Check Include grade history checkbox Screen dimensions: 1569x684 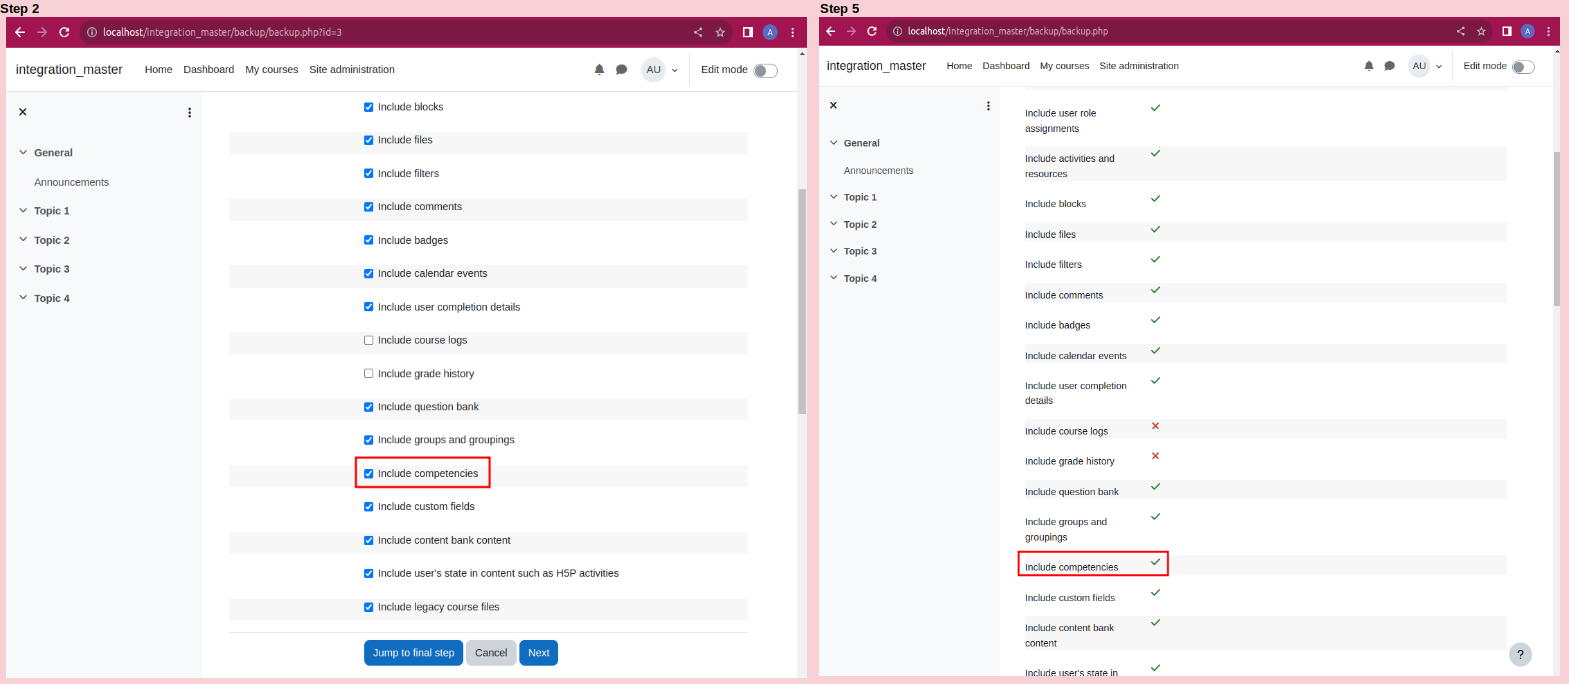point(368,374)
